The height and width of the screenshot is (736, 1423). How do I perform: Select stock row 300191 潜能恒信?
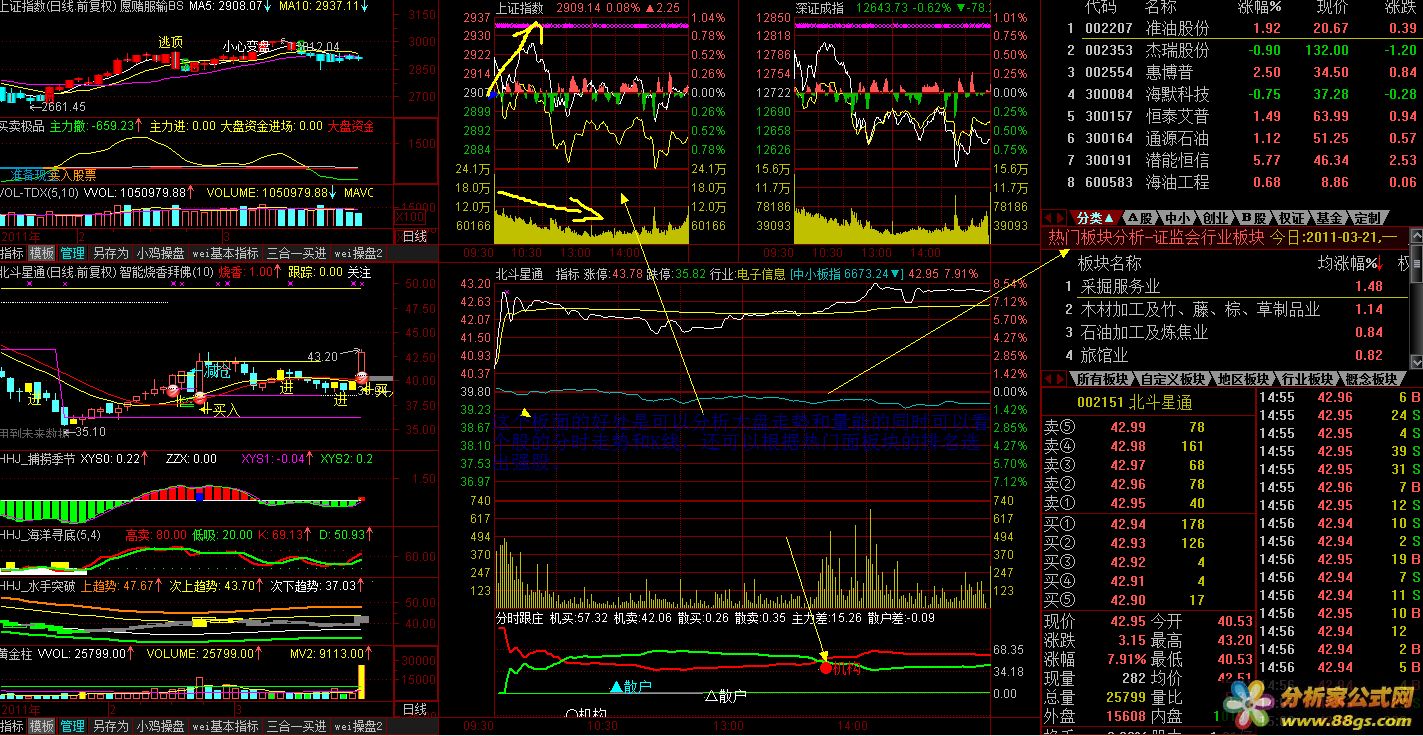point(1232,160)
